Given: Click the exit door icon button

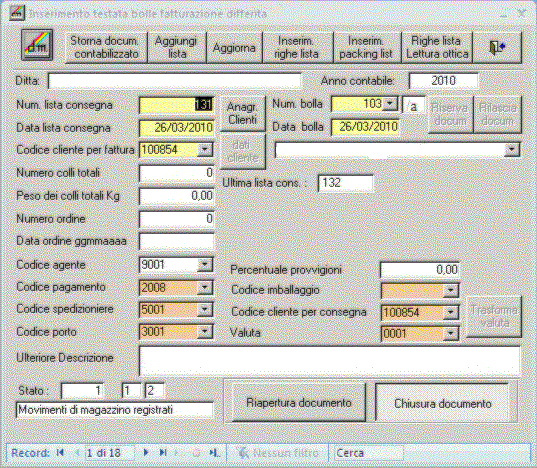Looking at the screenshot, I should point(497,47).
